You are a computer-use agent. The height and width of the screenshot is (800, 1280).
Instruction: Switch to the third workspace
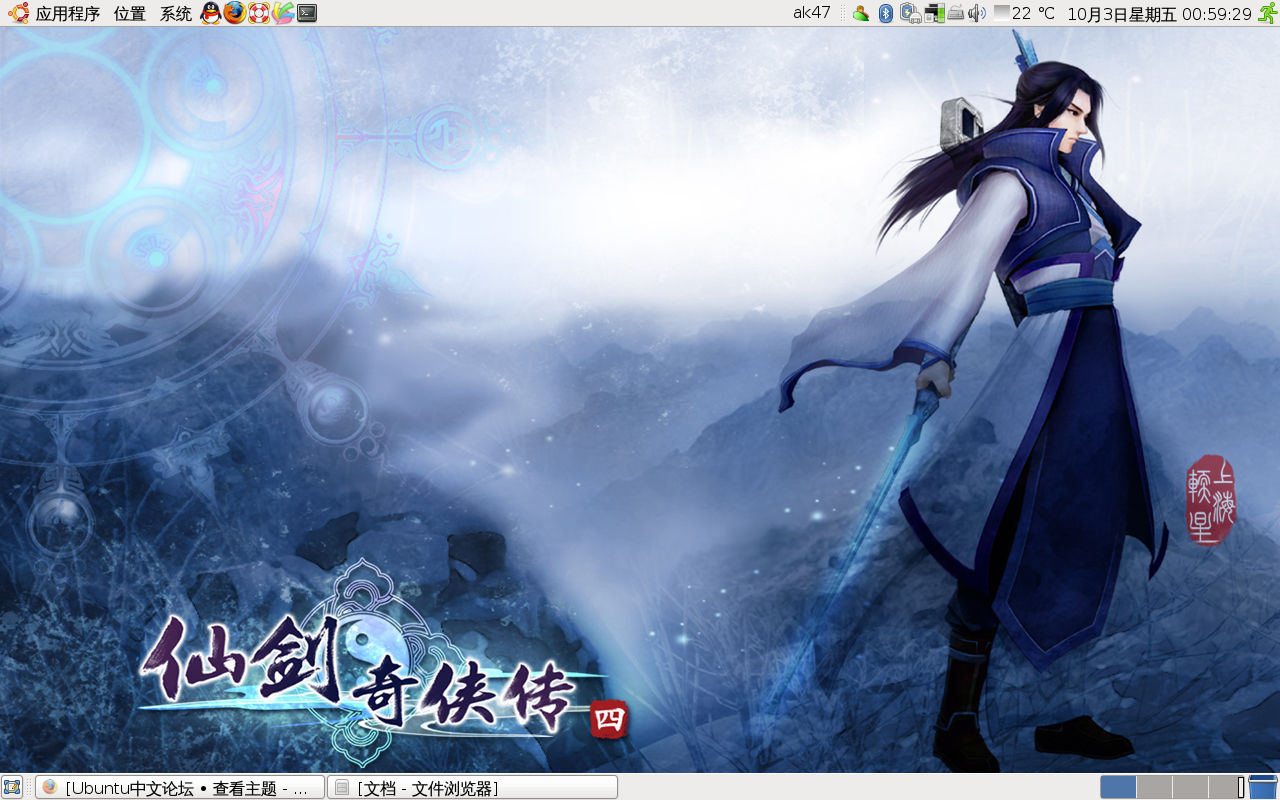[x=1190, y=787]
